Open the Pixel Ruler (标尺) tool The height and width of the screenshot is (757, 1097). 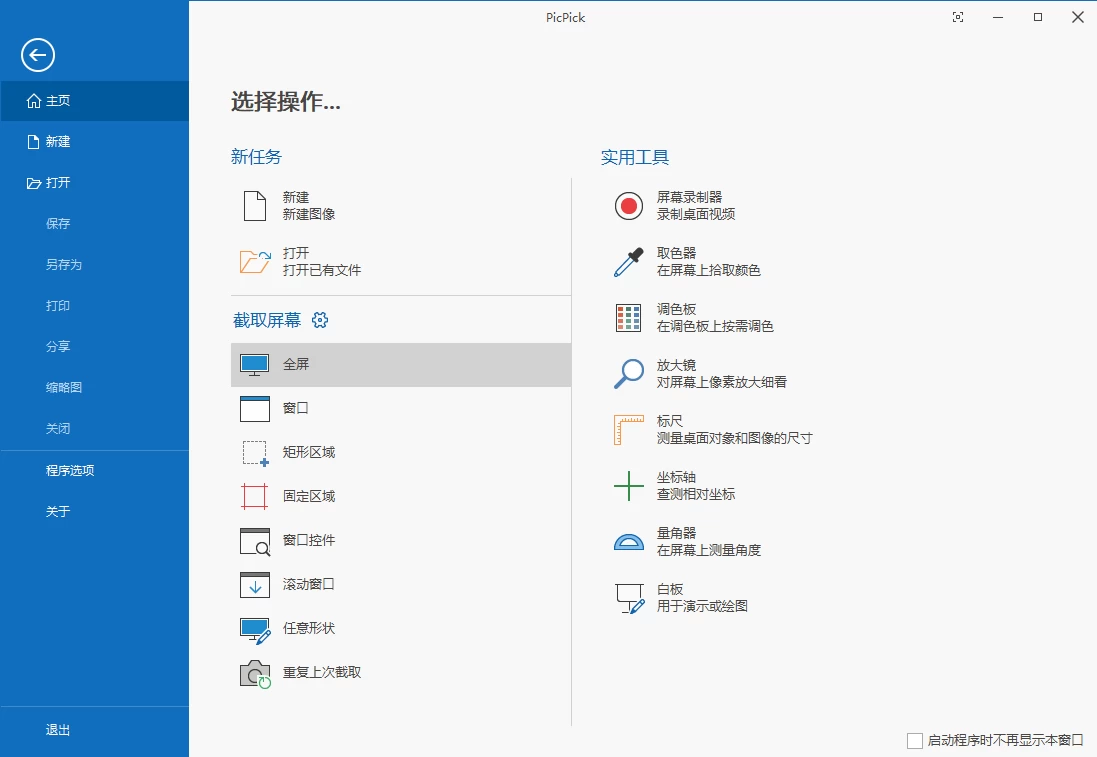coord(628,430)
